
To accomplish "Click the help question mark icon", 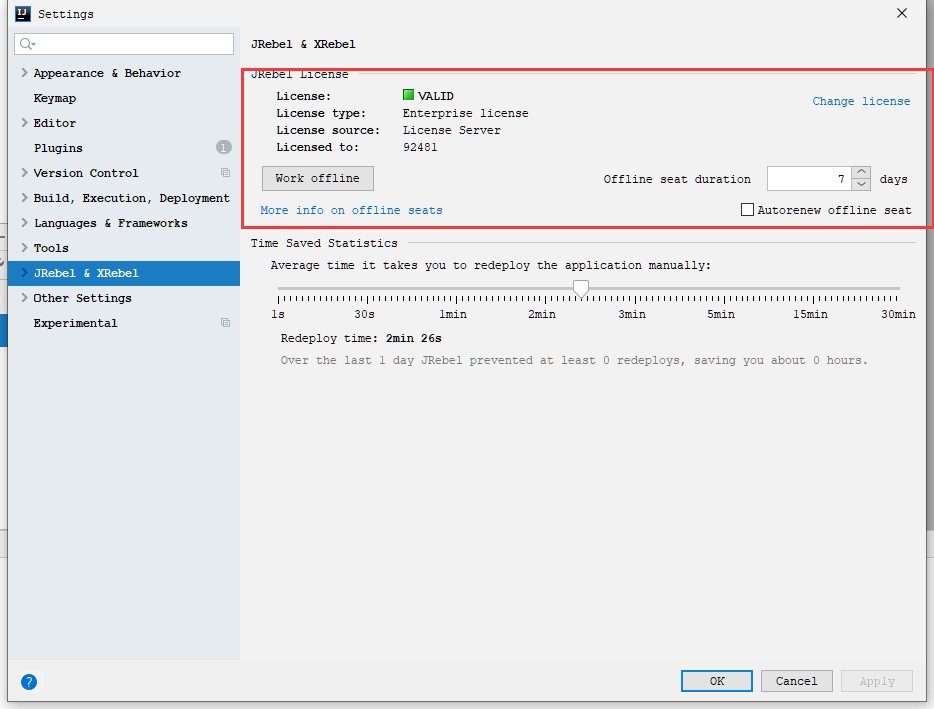I will (x=29, y=682).
